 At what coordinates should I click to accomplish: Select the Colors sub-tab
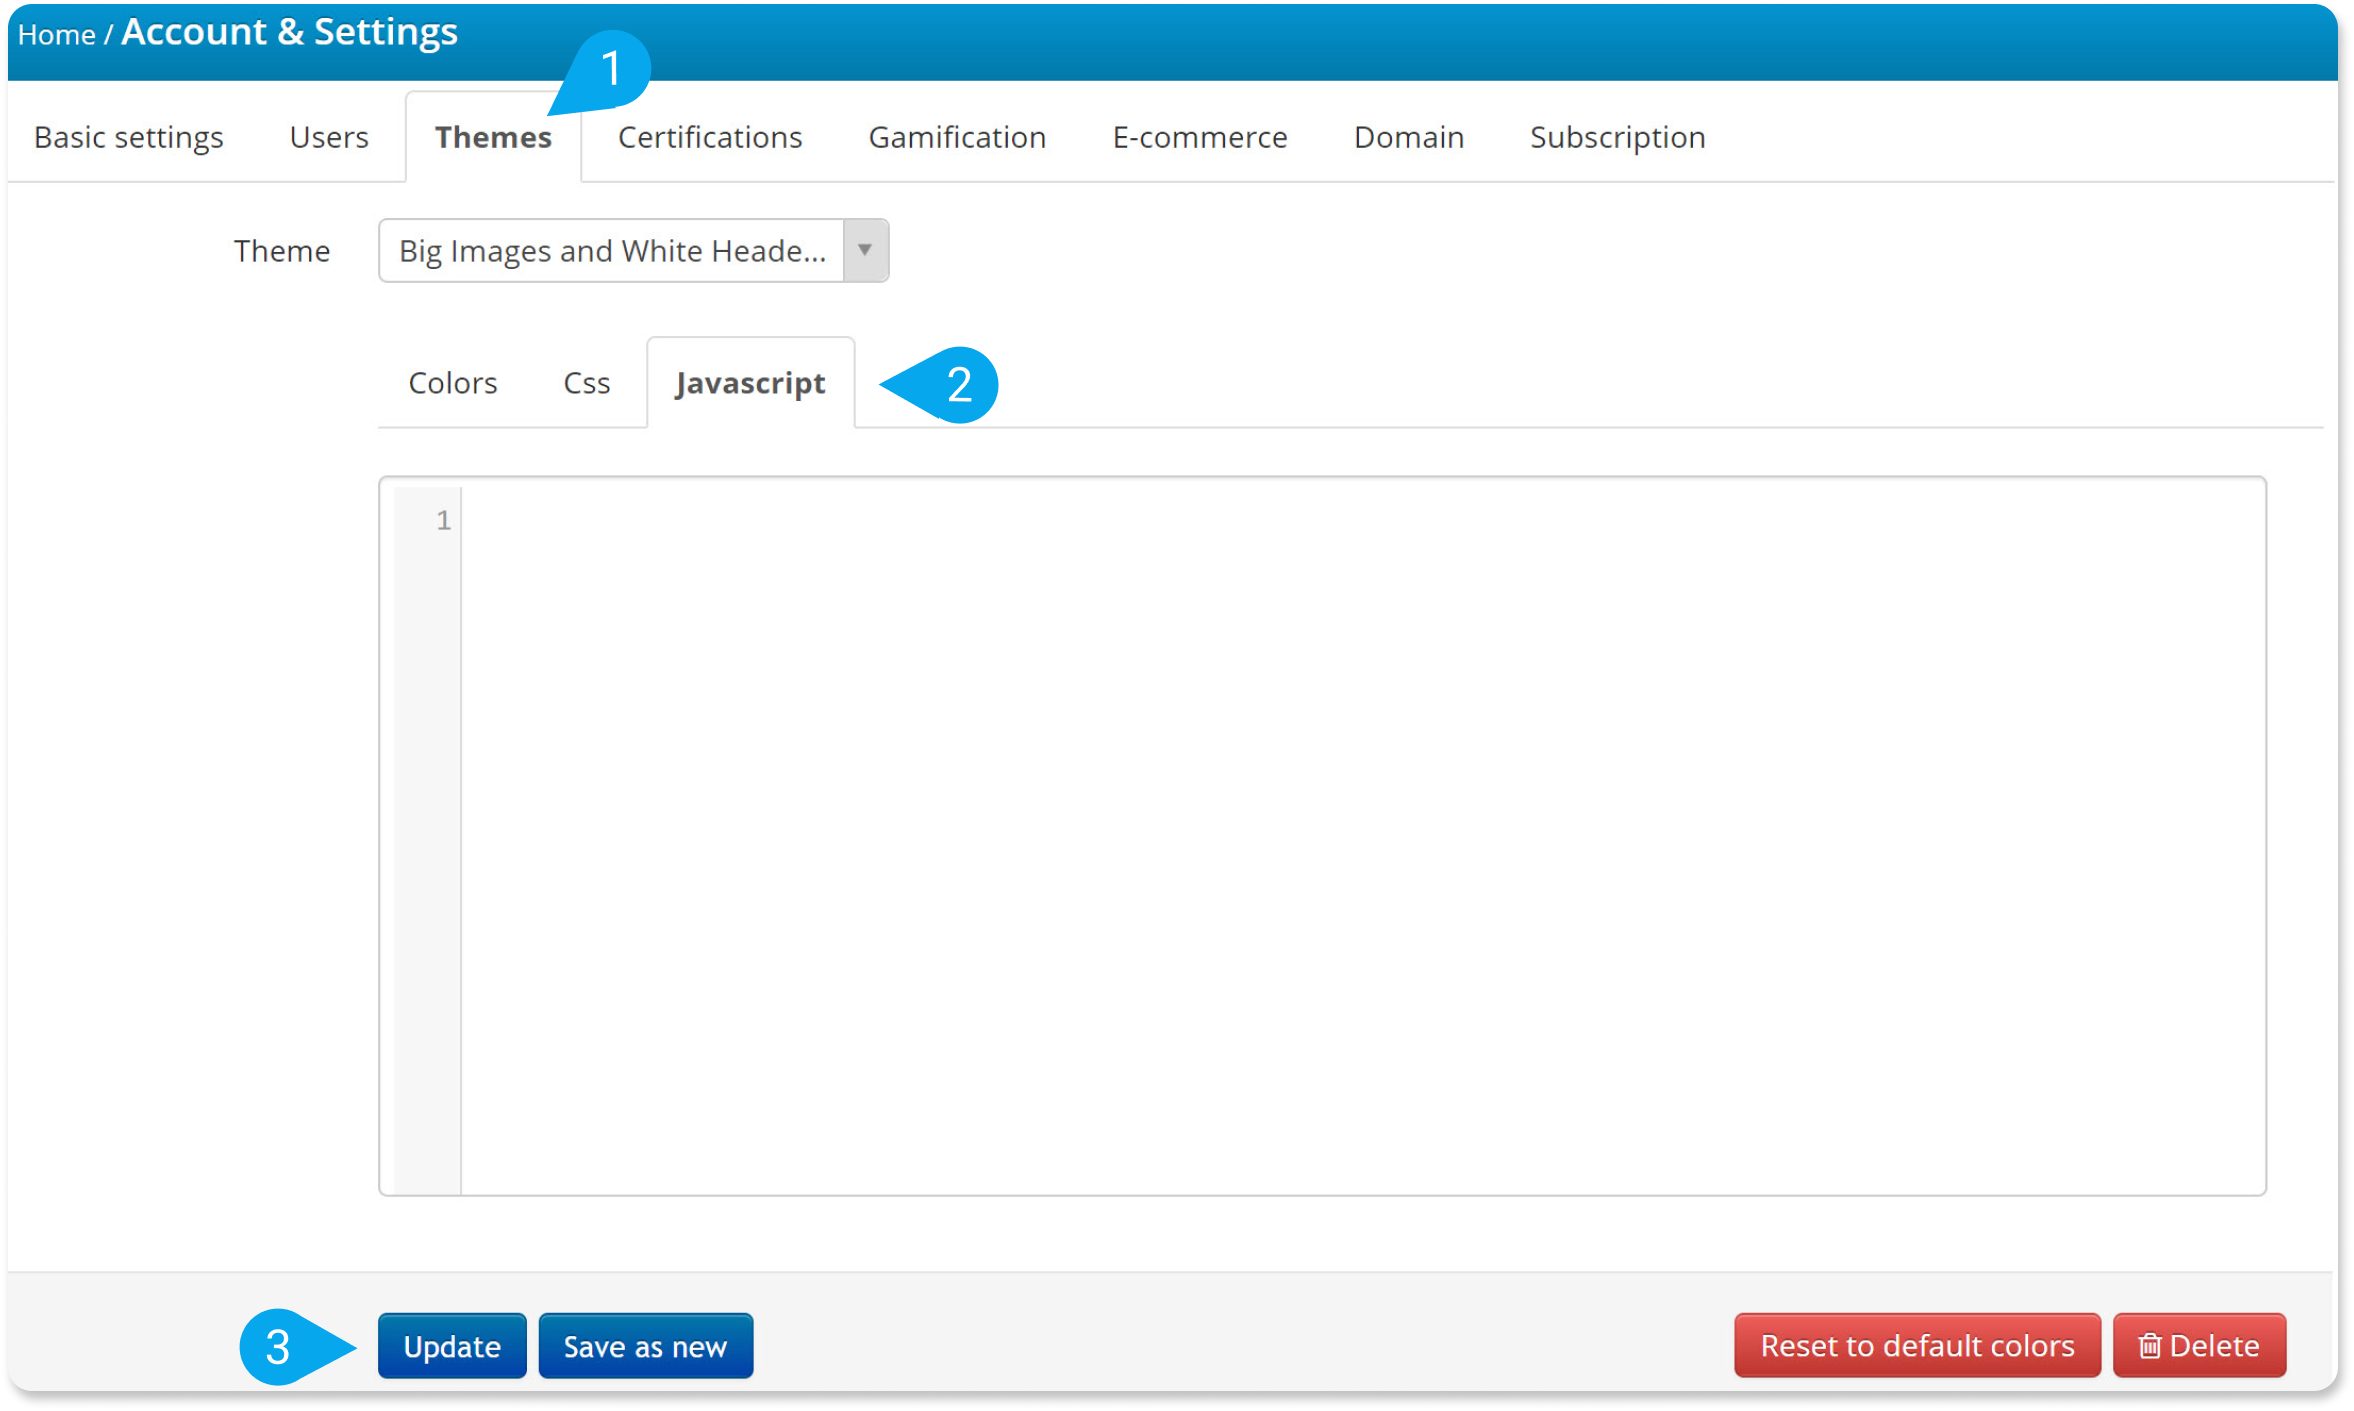coord(452,383)
